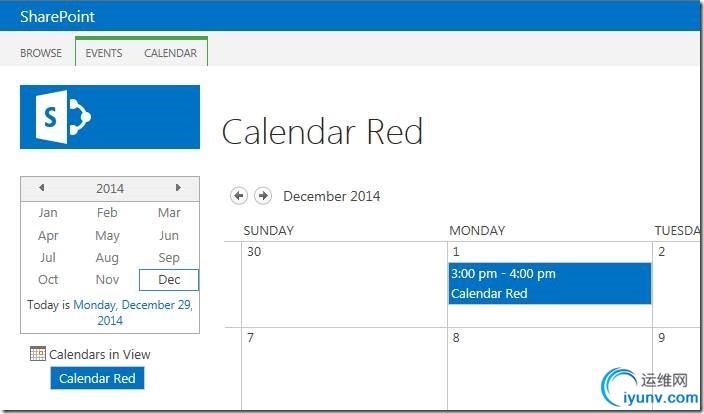Select Dec in the month picker

click(x=168, y=280)
